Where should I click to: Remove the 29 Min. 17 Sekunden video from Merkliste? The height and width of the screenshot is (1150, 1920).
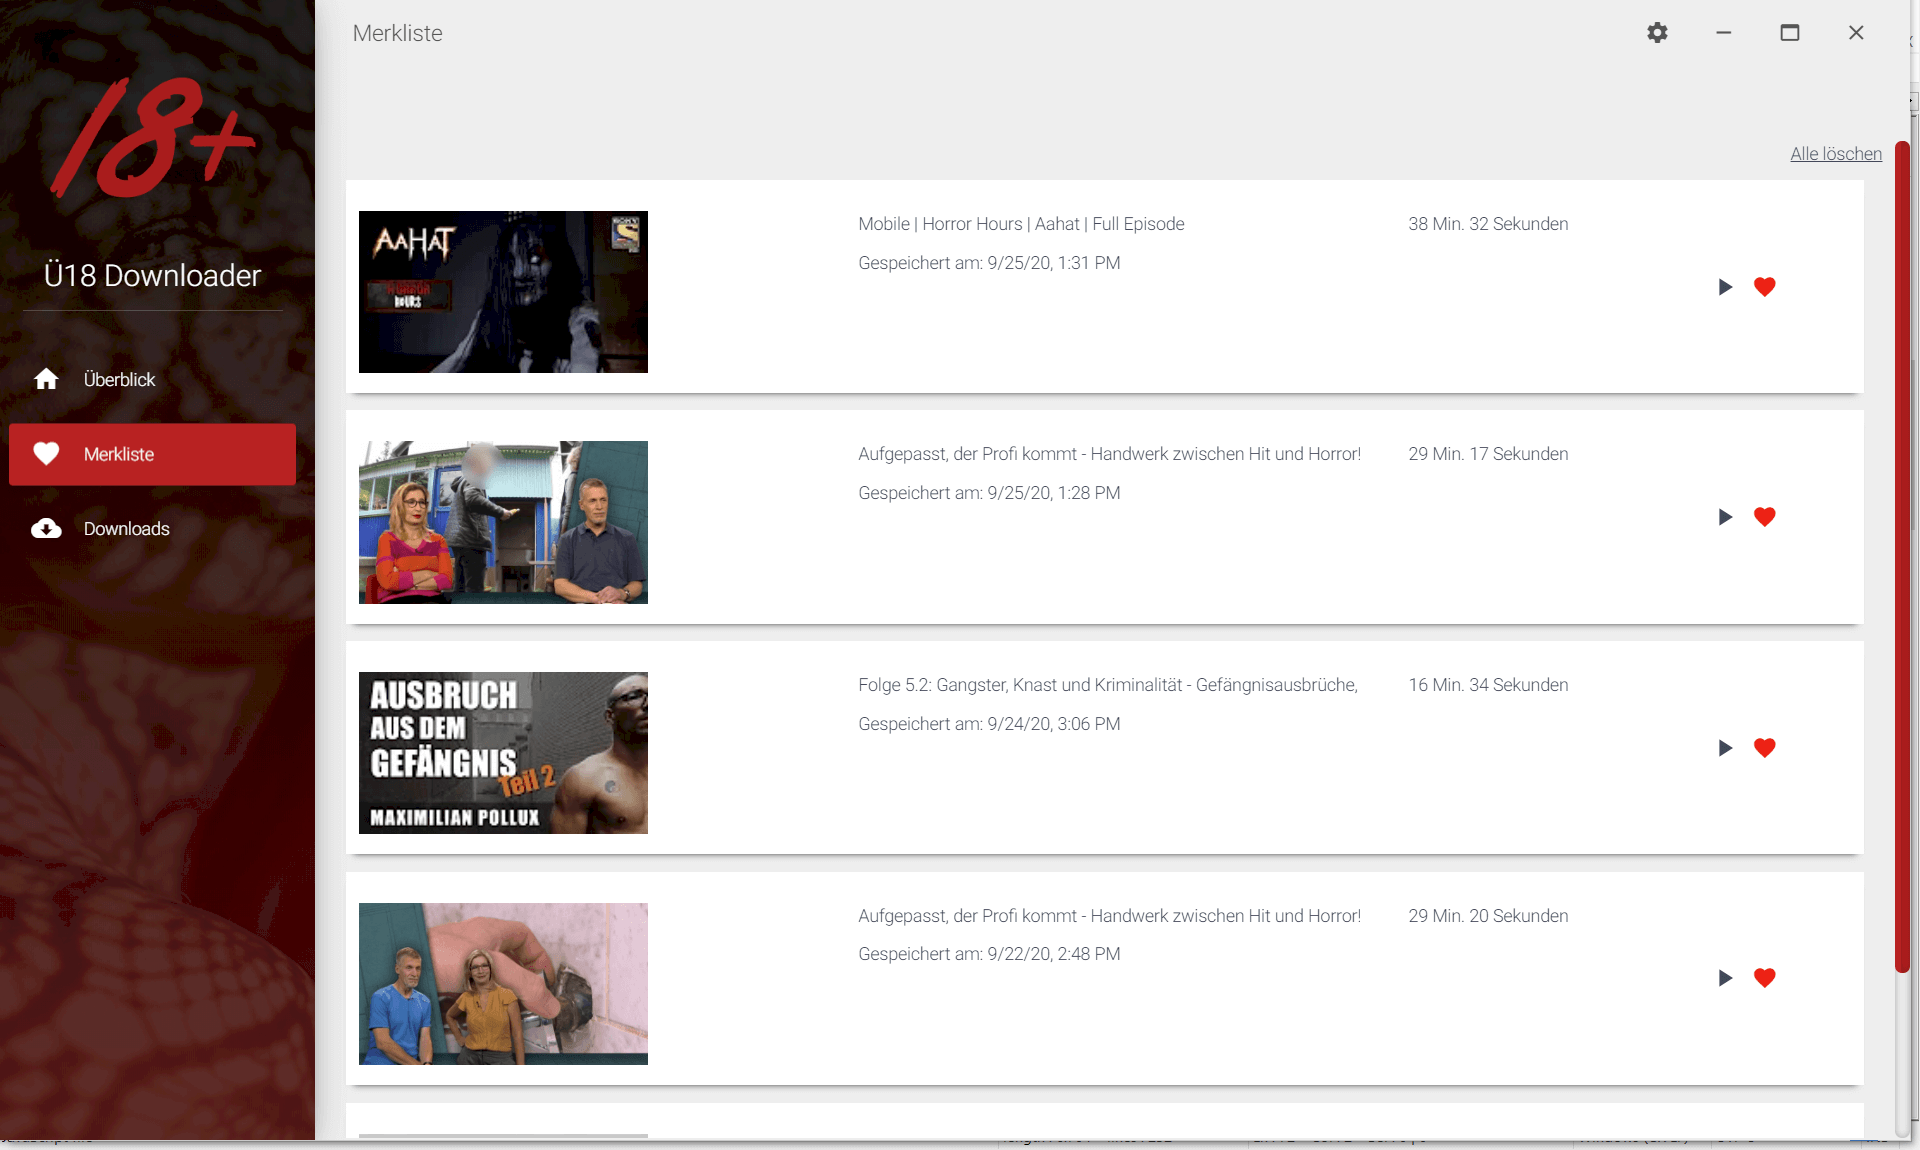(x=1764, y=517)
